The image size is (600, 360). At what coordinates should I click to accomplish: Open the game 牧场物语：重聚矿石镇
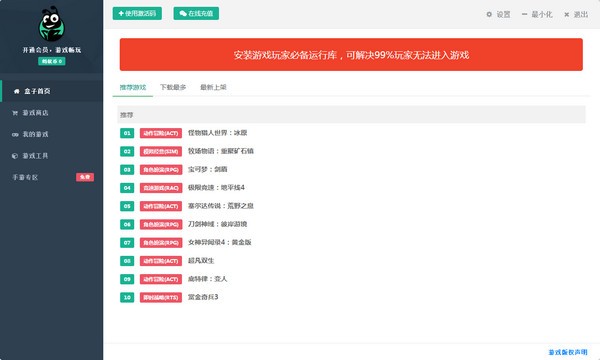(x=221, y=151)
